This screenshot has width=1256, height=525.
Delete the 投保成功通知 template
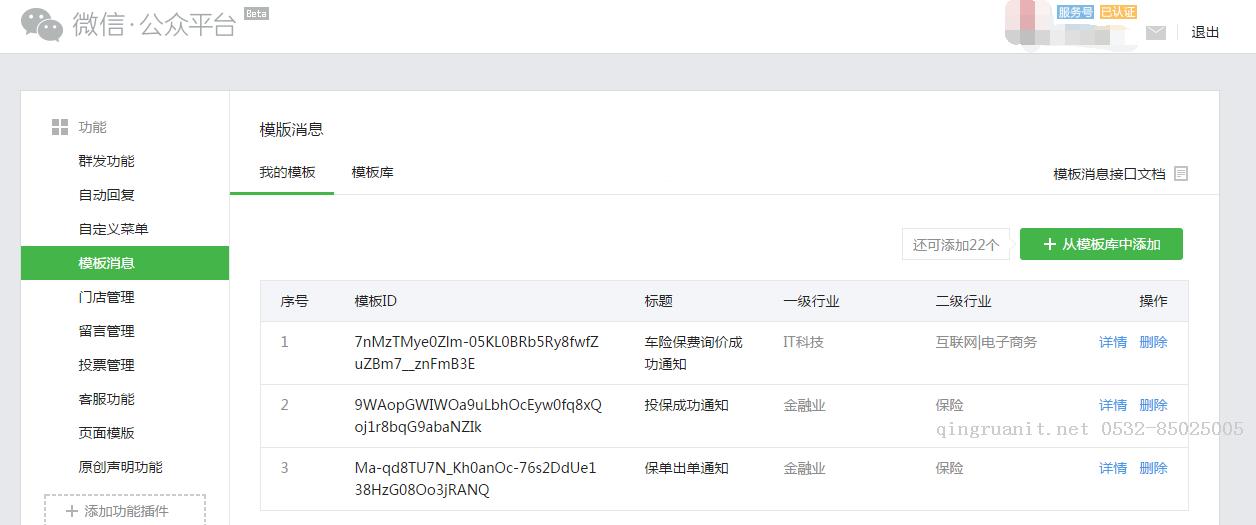pyautogui.click(x=1153, y=405)
